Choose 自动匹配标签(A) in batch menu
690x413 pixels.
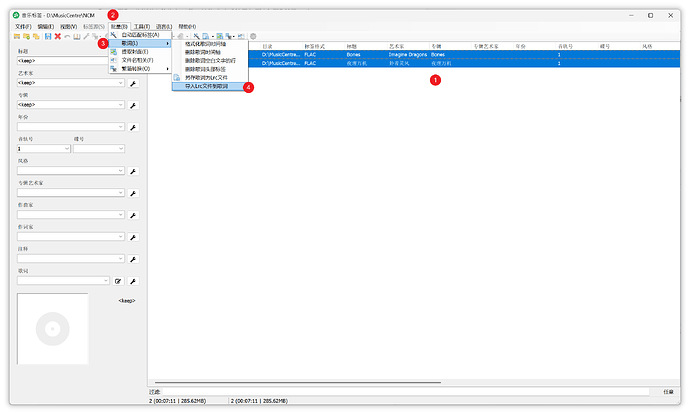pos(140,35)
